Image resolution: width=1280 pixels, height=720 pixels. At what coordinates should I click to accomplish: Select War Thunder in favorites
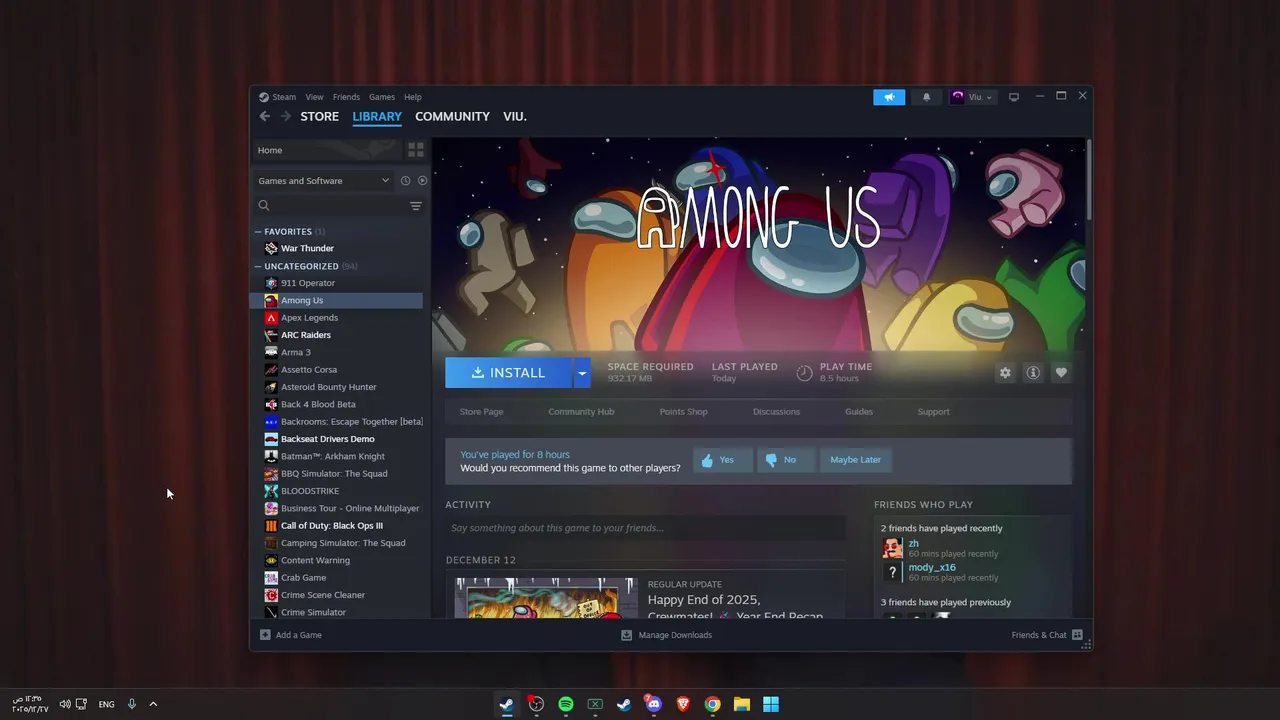tap(337, 248)
